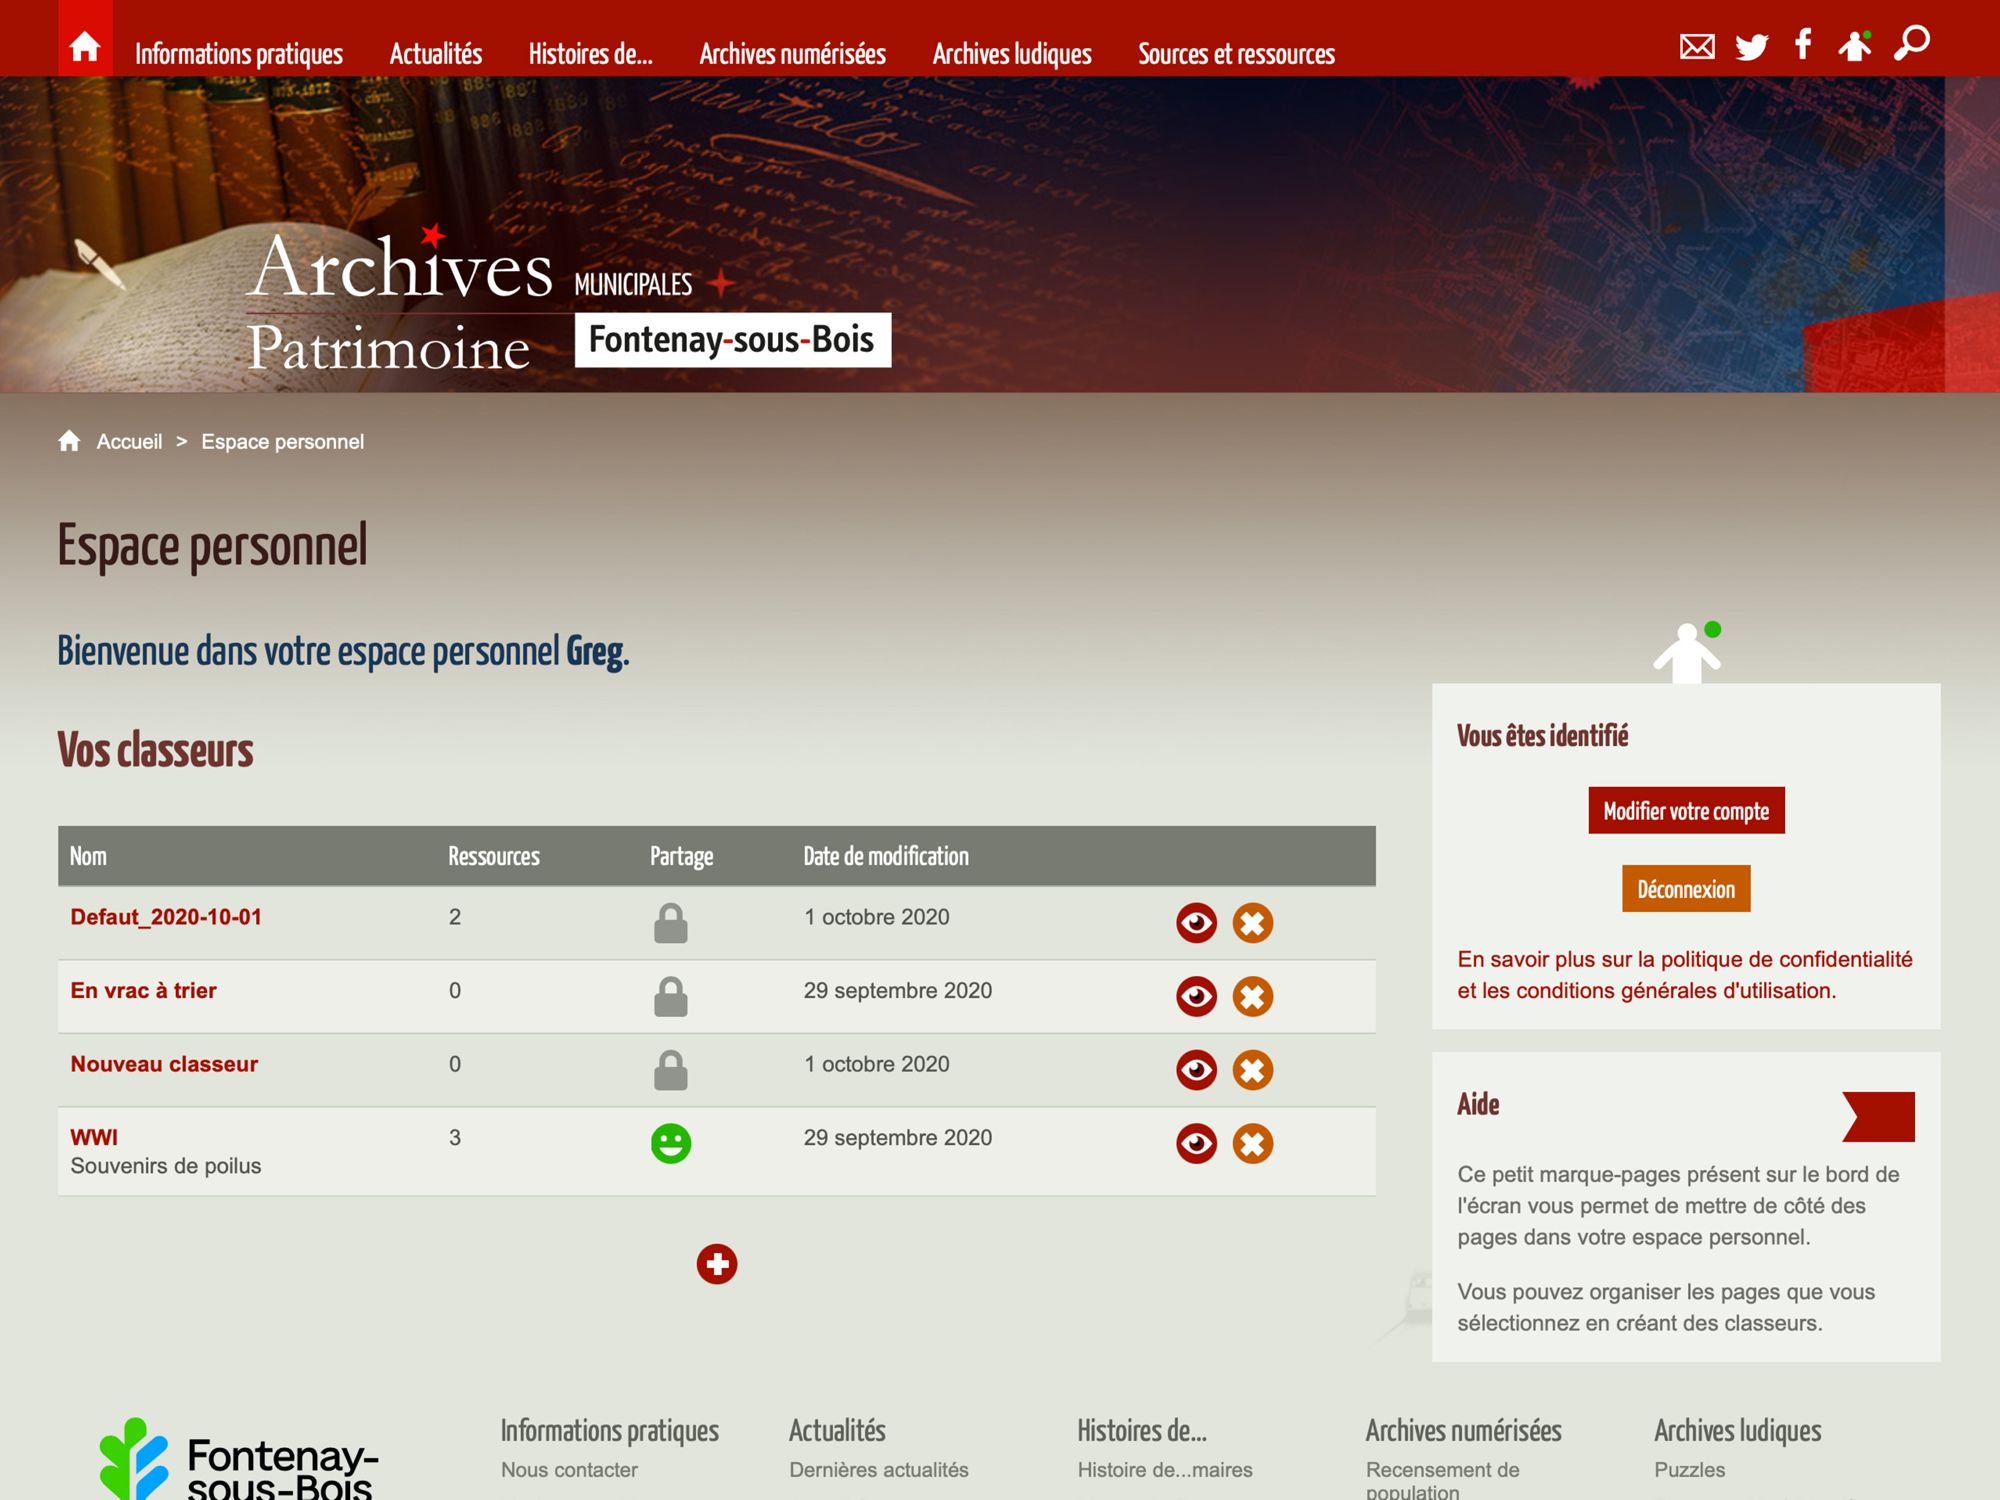
Task: View the En vrac à trier classeur
Action: (1196, 996)
